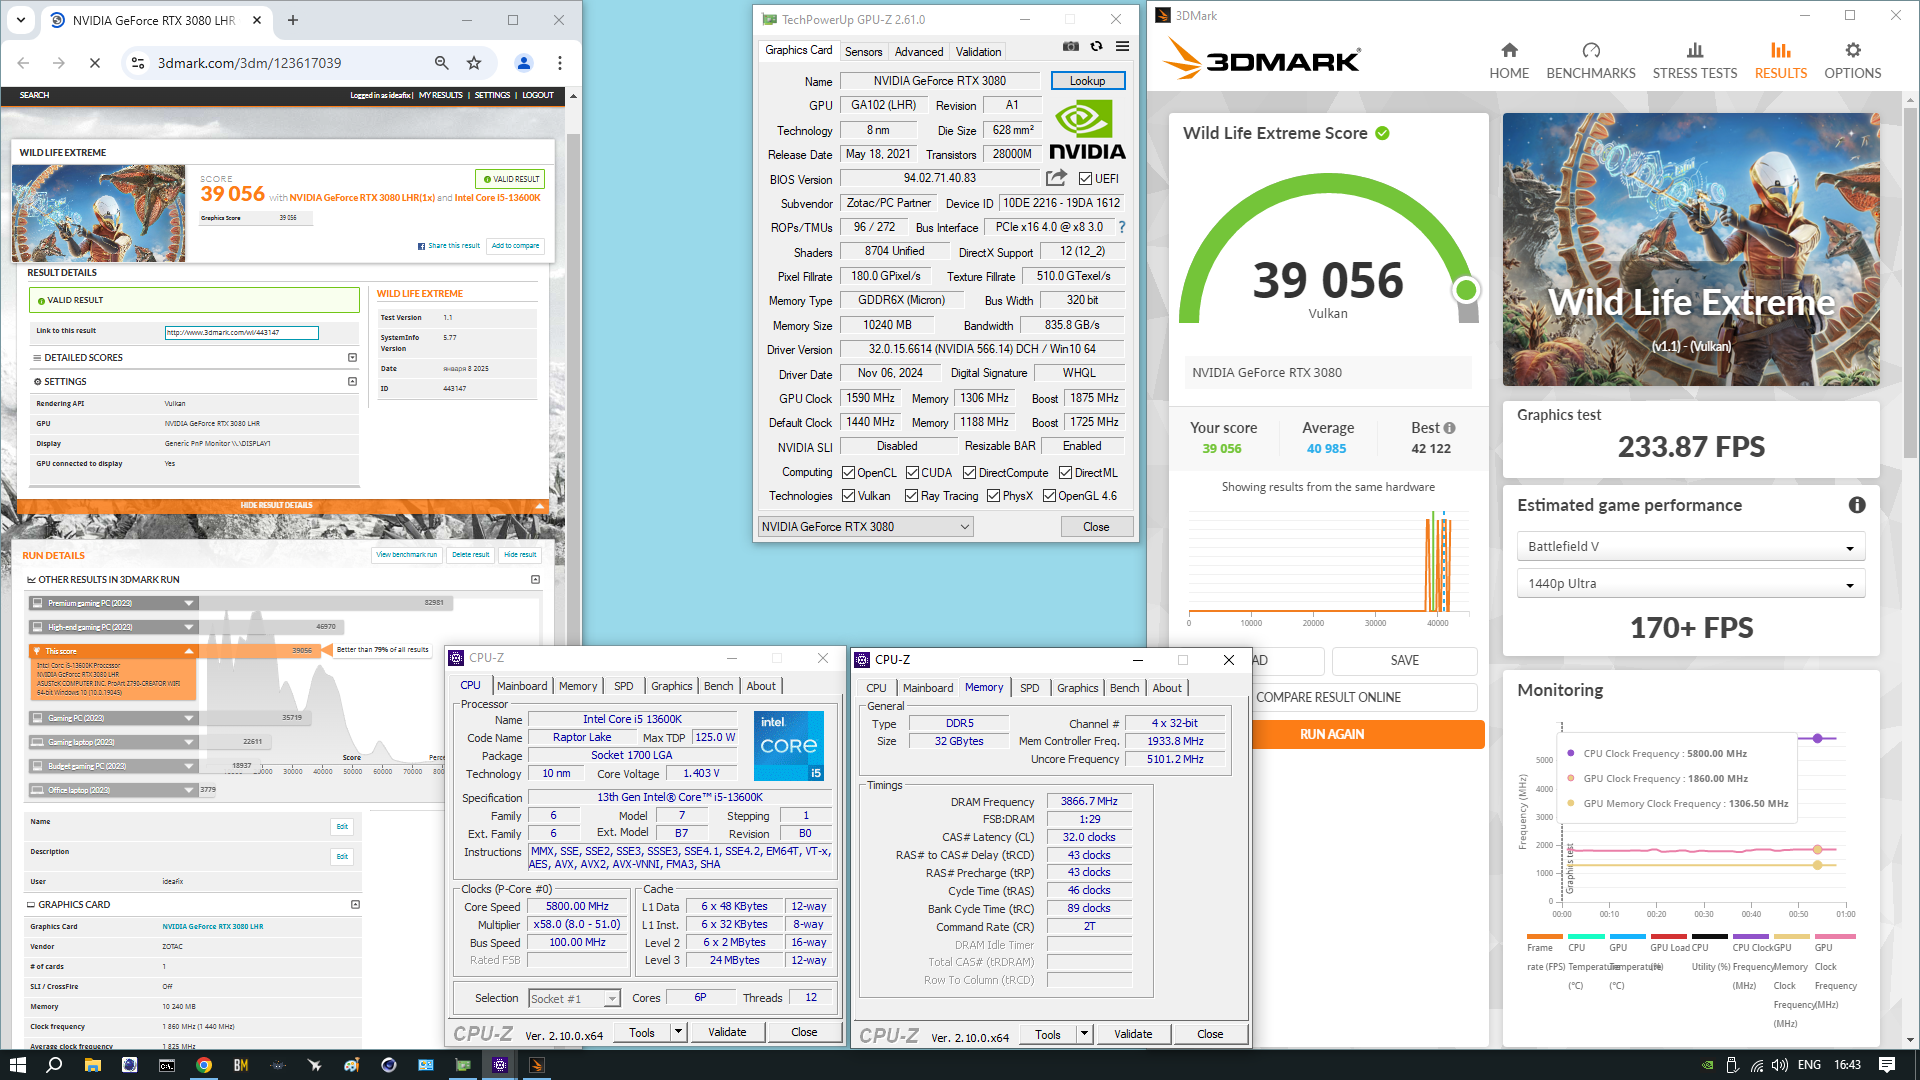Open 1440p Ultra preset dropdown
Image resolution: width=1920 pixels, height=1080 pixels.
tap(1691, 584)
